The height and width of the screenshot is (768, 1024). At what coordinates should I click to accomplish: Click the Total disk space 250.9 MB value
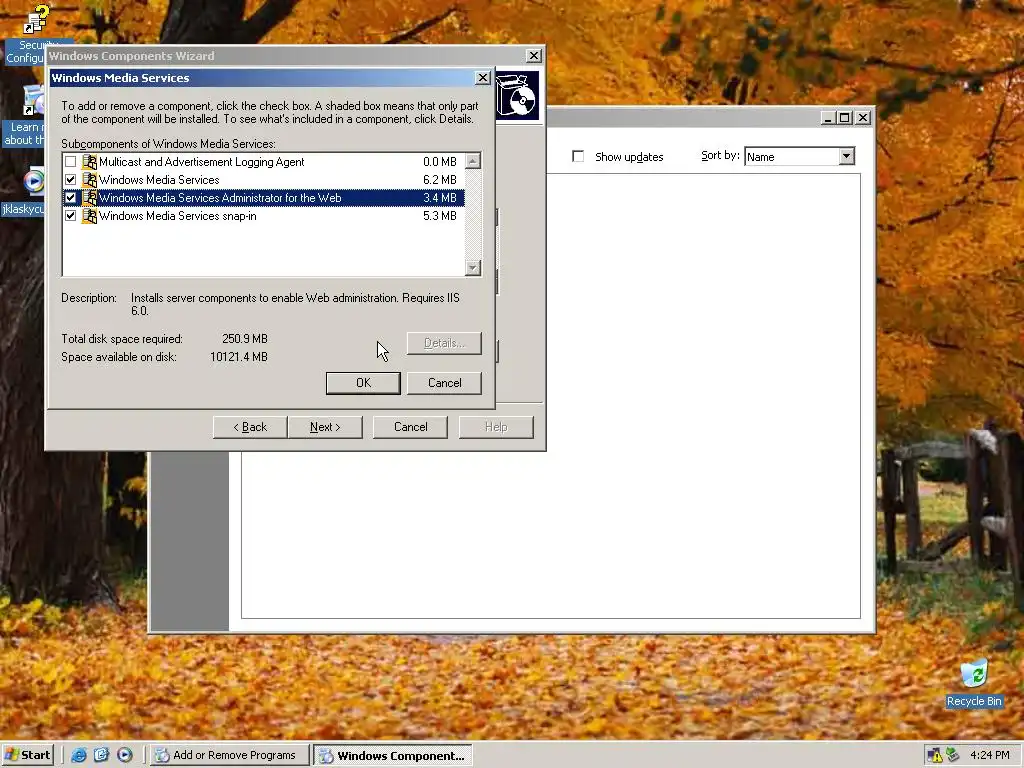(245, 339)
